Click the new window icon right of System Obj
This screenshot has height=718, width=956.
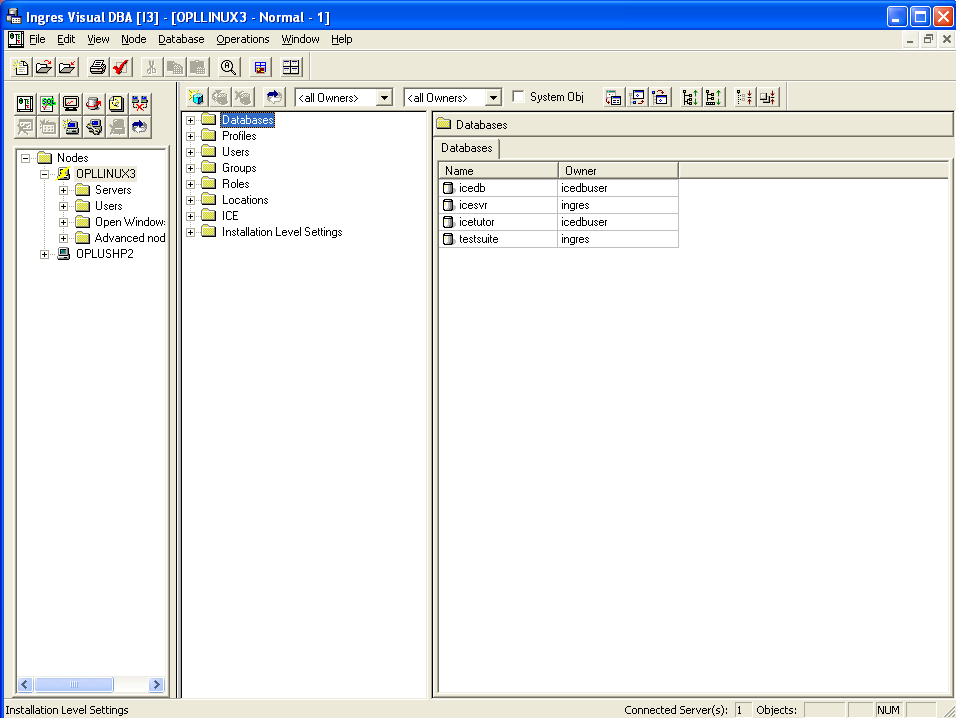[613, 97]
